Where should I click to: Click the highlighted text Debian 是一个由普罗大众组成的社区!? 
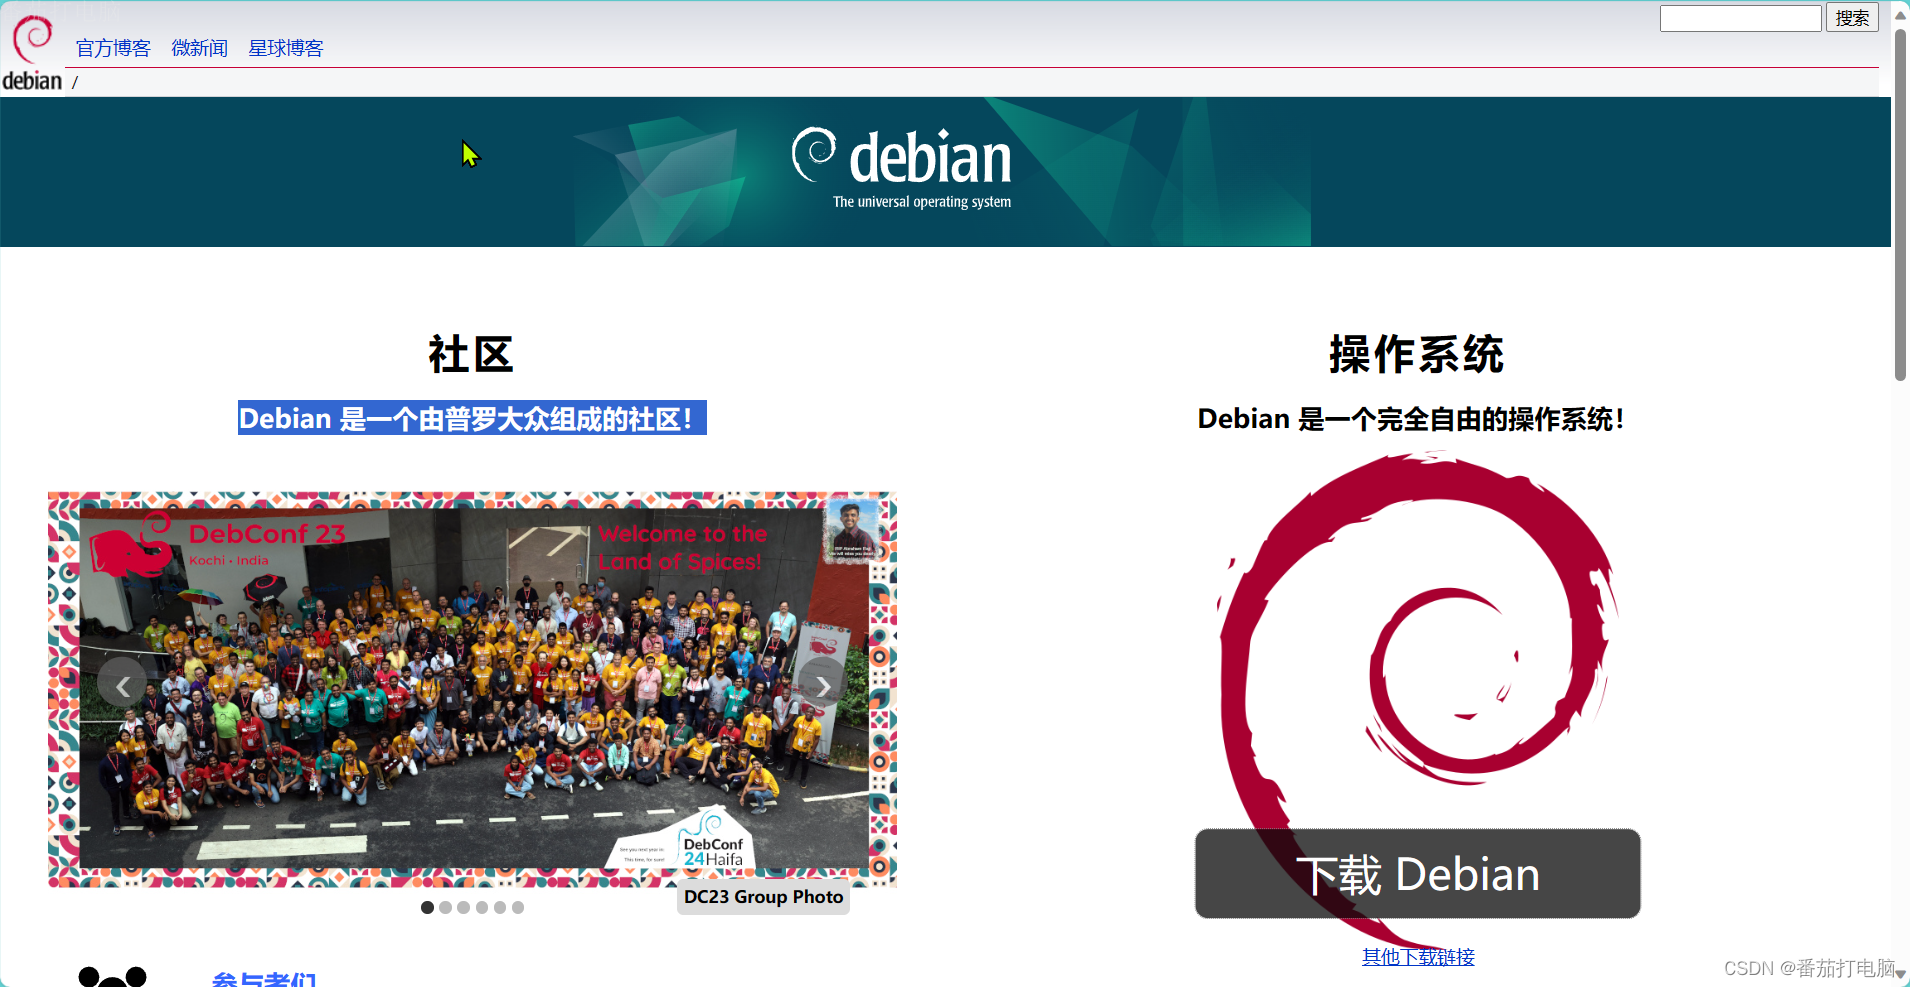472,418
